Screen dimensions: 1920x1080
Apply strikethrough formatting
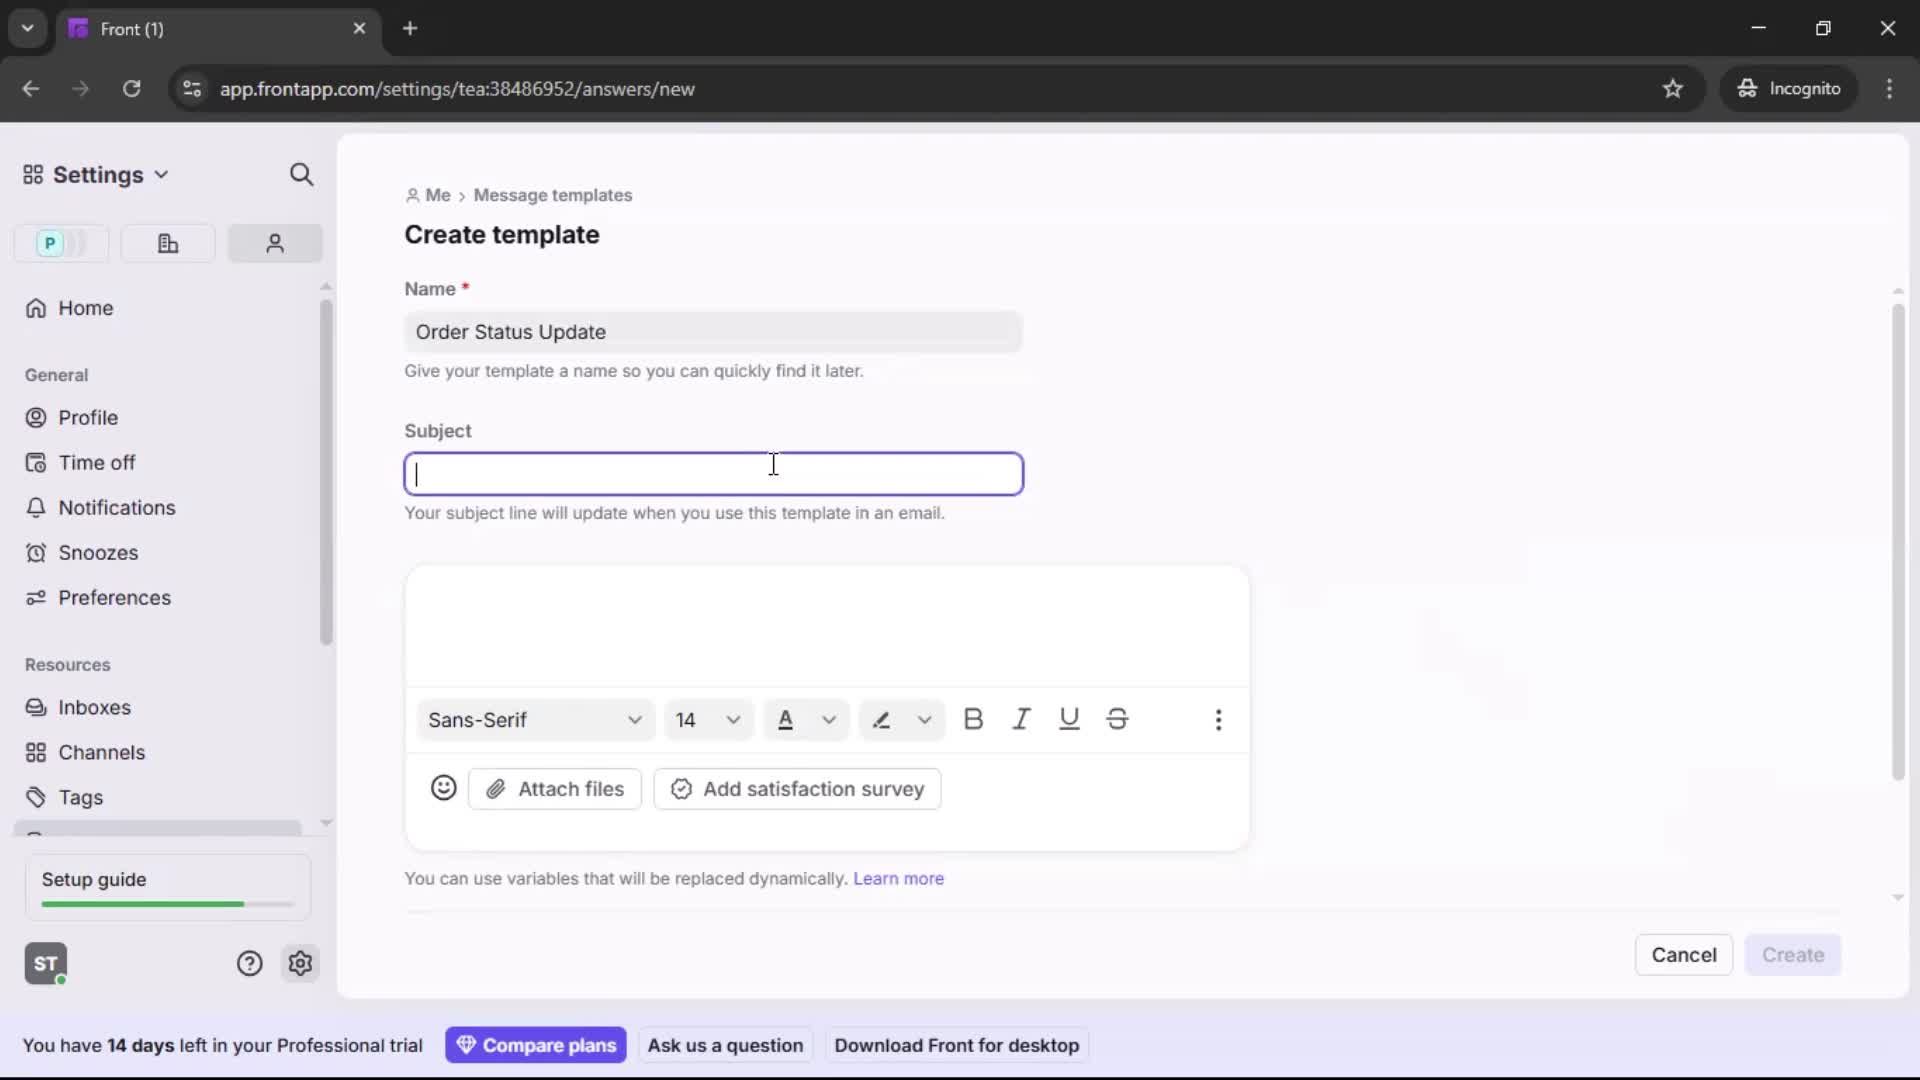click(1117, 719)
